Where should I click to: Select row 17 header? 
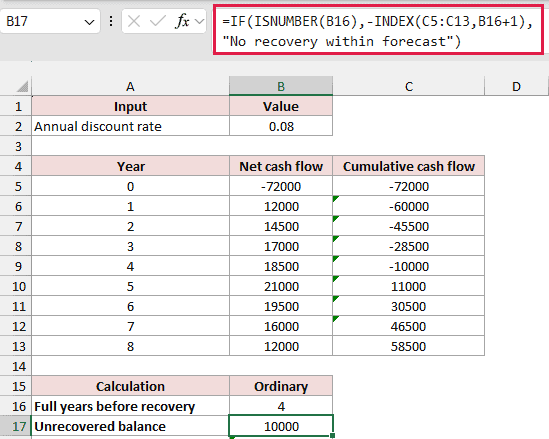tap(16, 426)
